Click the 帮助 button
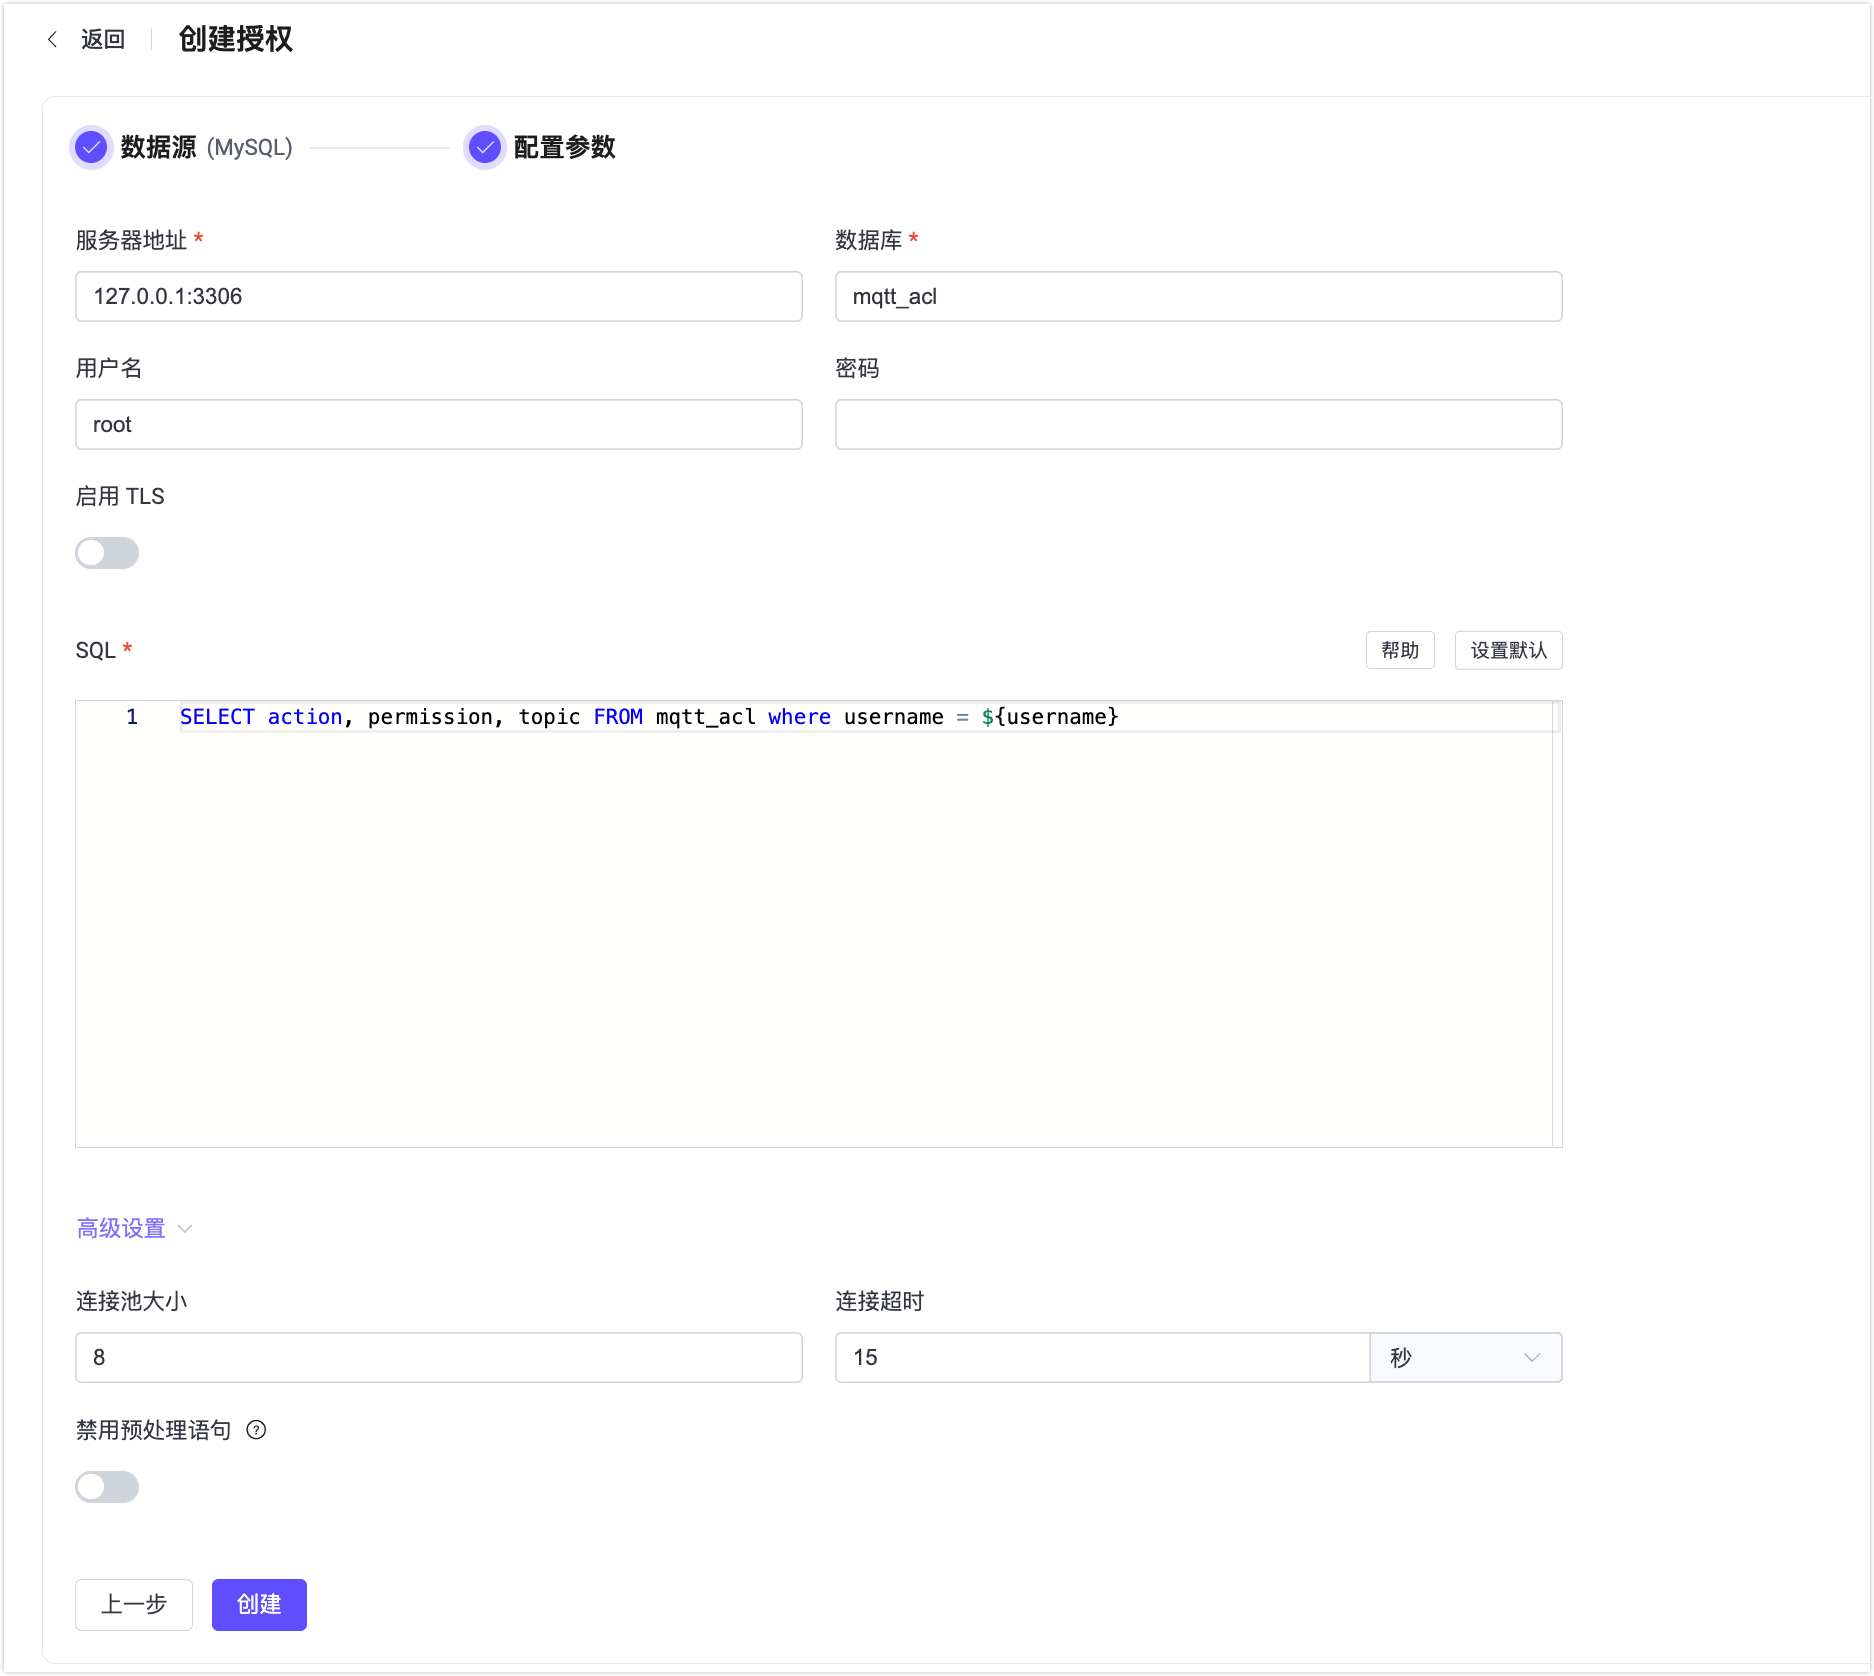Viewport: 1874px width, 1676px height. coord(1399,650)
